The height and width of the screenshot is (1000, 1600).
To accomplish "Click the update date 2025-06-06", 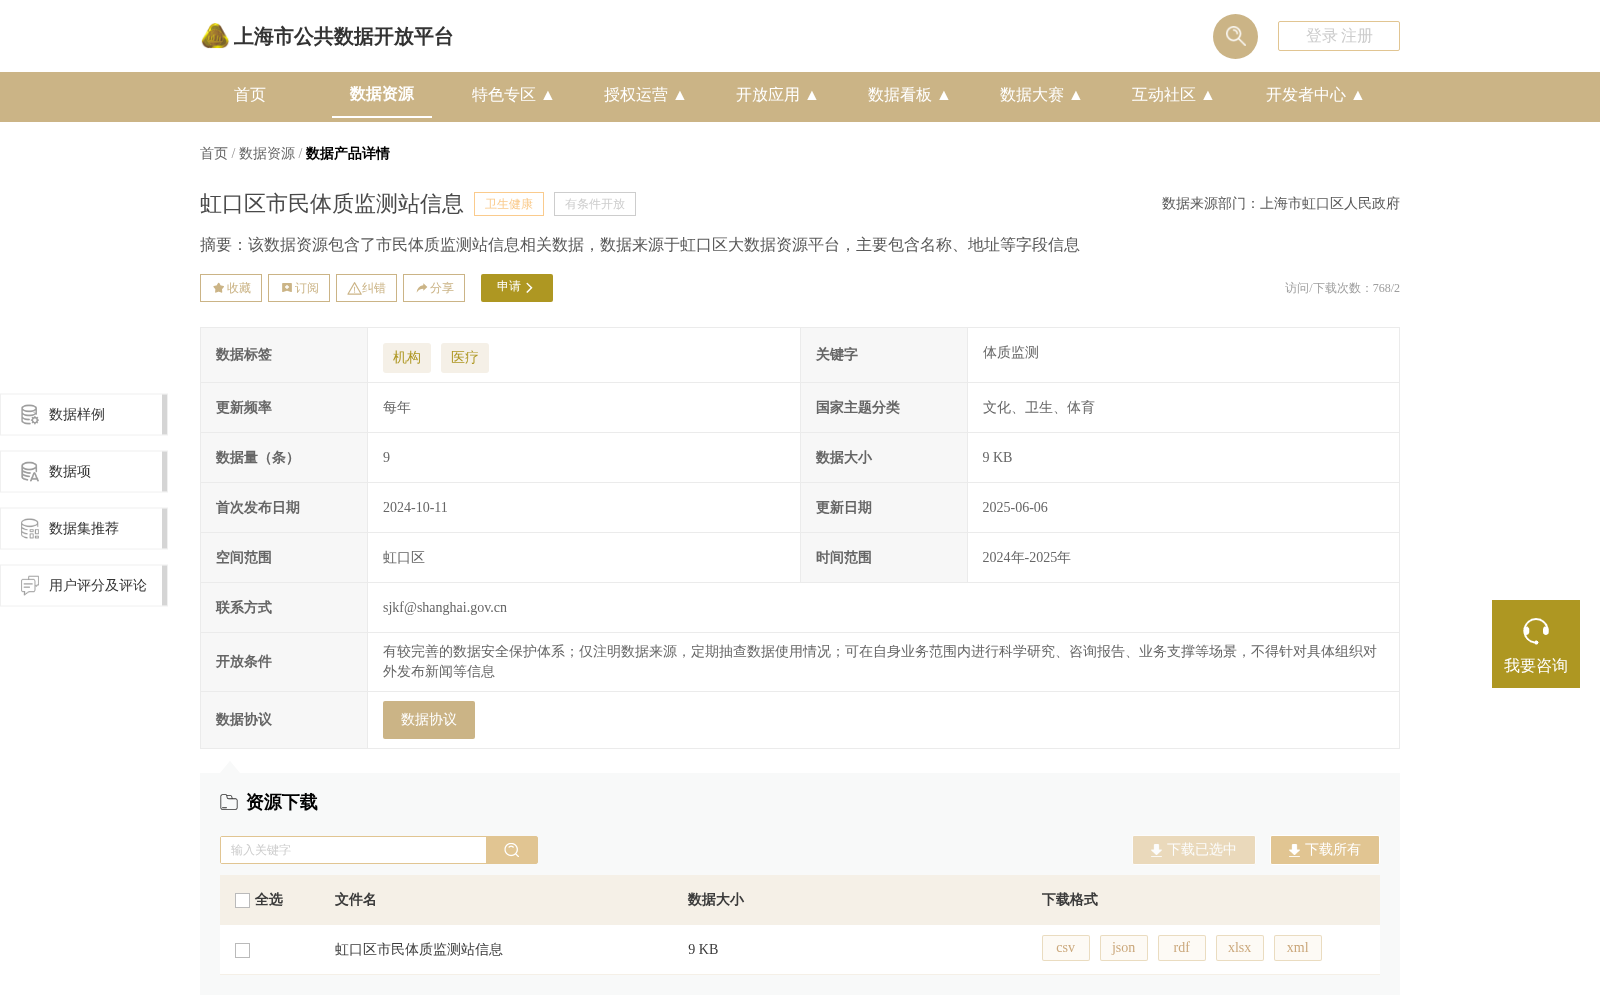I will pos(1015,507).
